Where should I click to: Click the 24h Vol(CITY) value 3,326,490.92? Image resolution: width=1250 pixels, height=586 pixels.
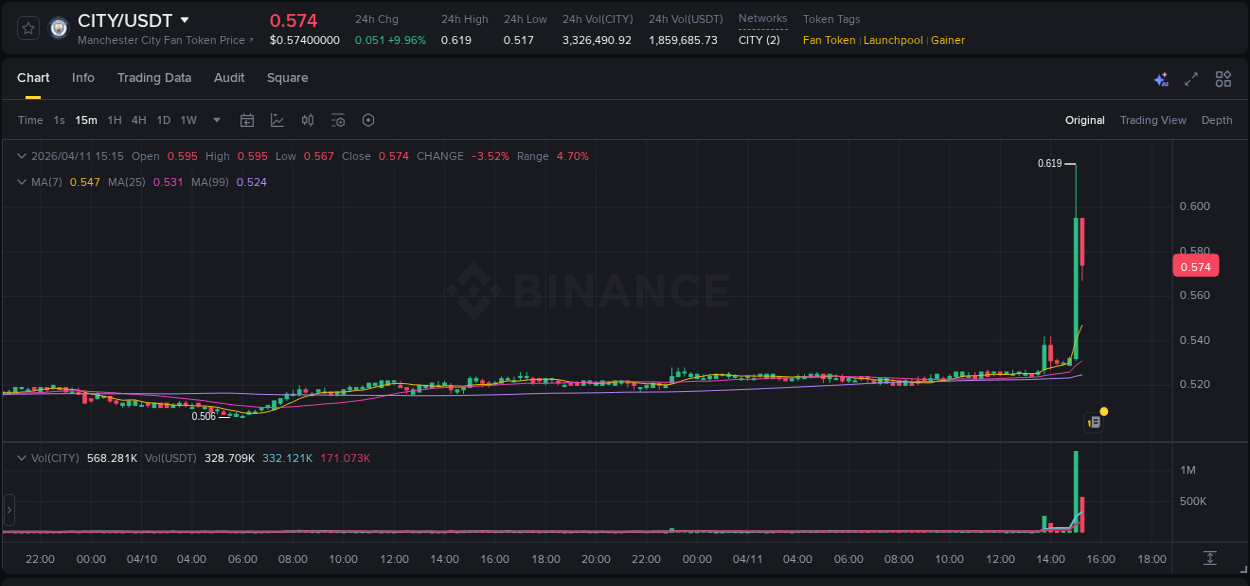coord(597,40)
